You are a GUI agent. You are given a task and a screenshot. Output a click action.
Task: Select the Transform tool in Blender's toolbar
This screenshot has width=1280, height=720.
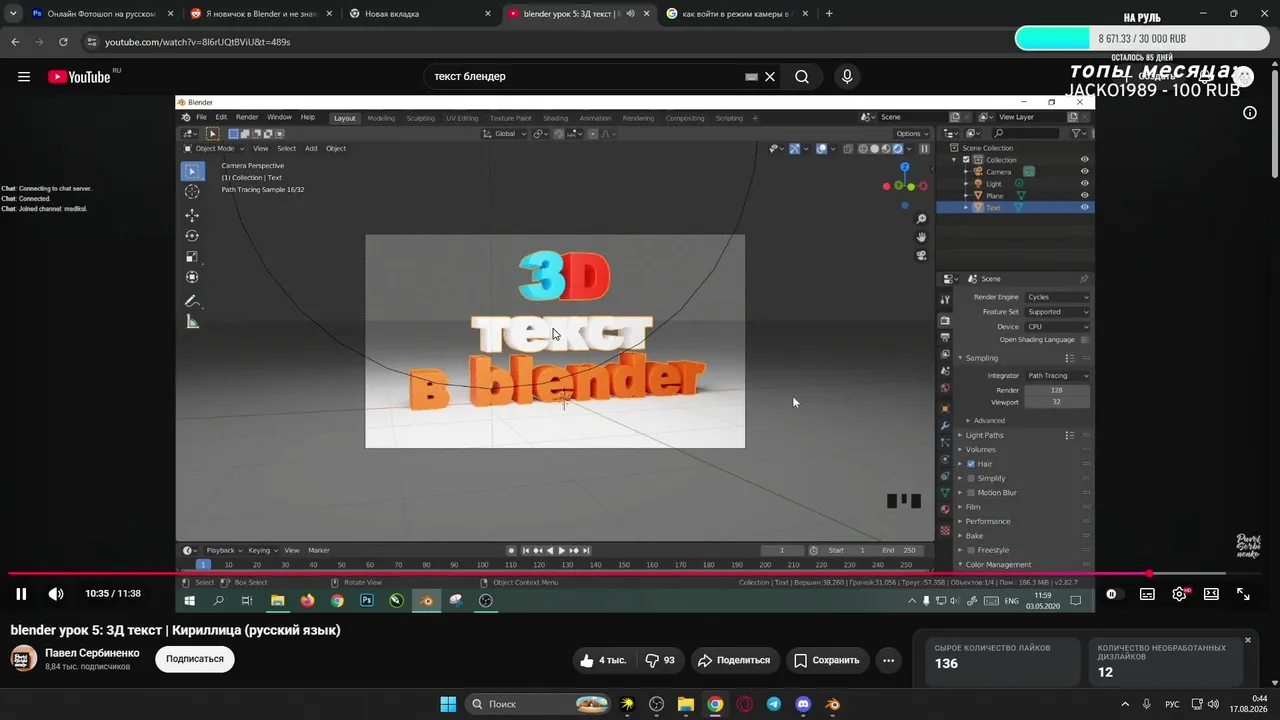192,277
